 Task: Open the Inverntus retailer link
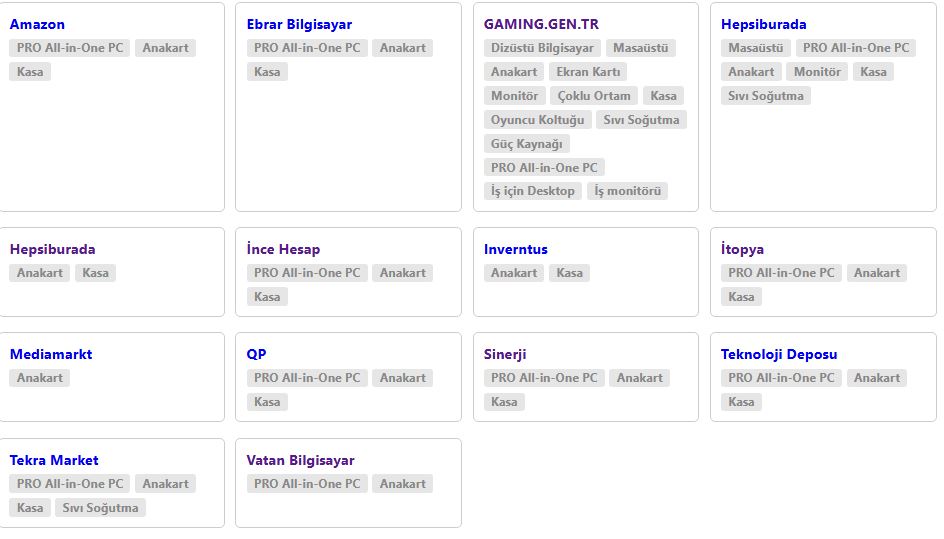(515, 249)
